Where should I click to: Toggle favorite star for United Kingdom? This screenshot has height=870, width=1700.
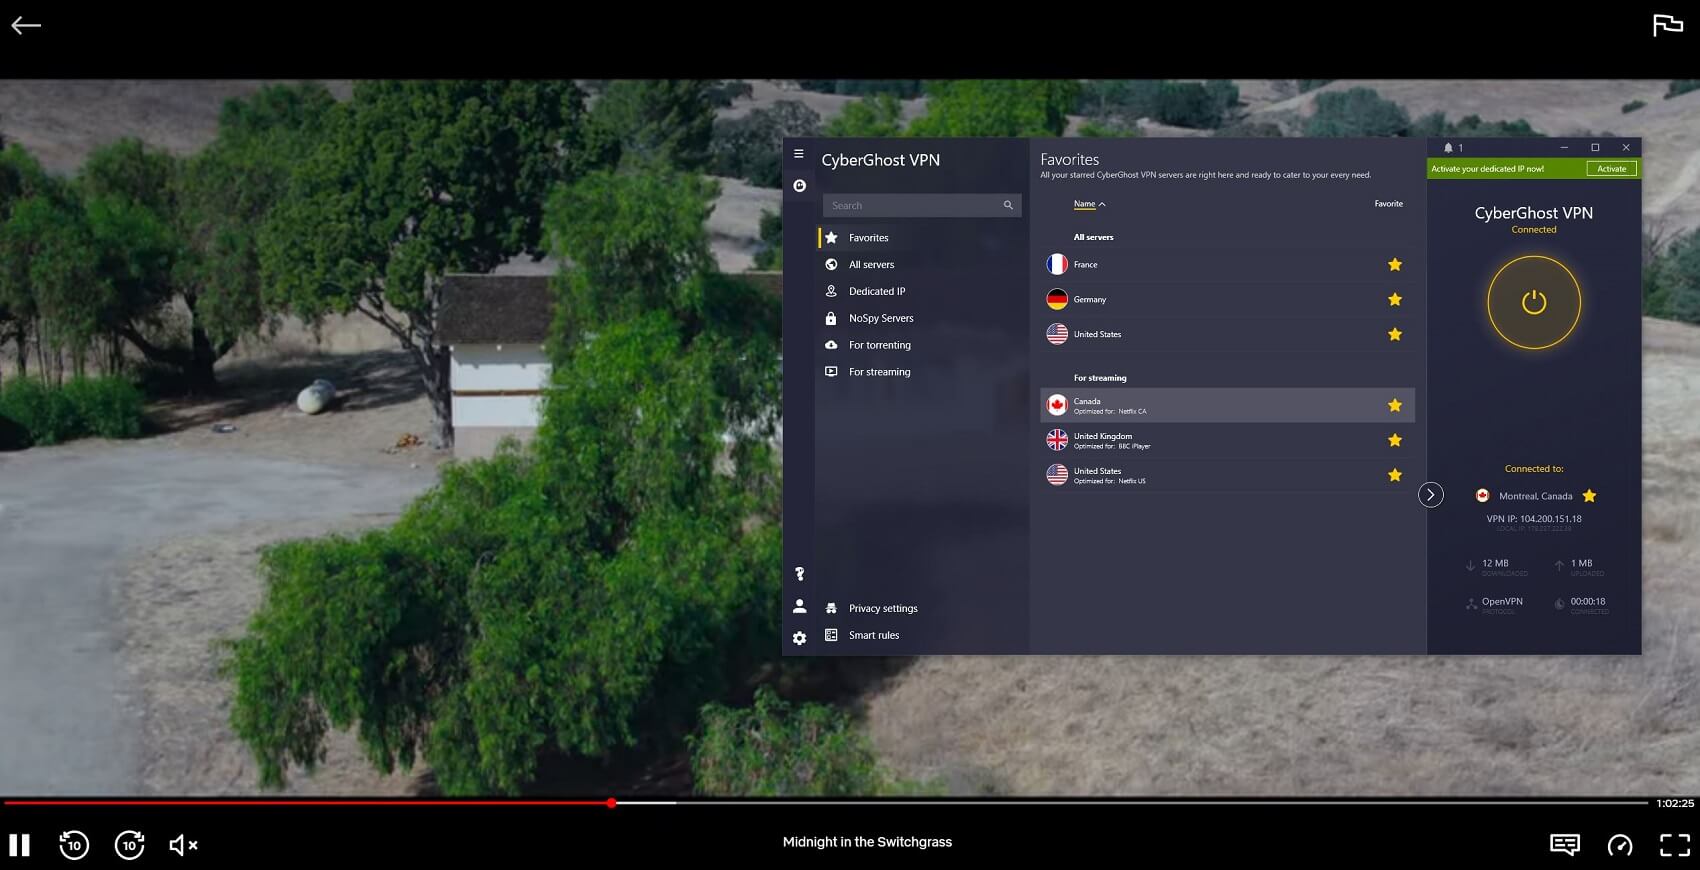click(1395, 440)
